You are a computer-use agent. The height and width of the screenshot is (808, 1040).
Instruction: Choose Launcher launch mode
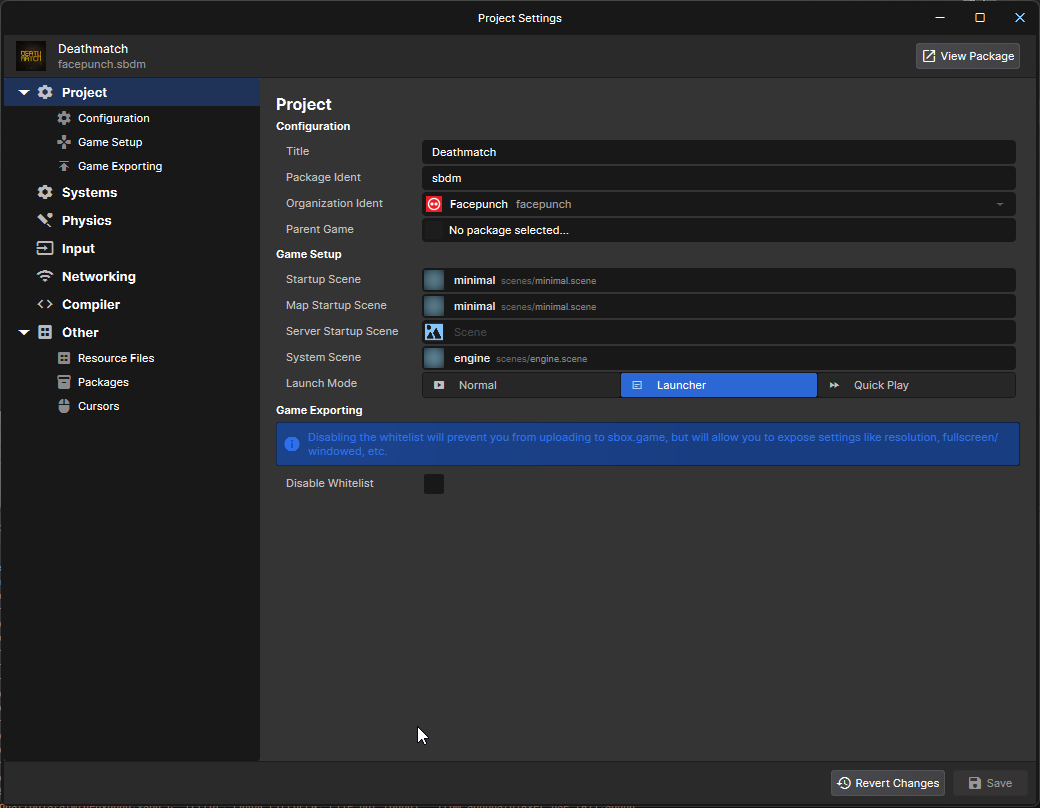[718, 385]
